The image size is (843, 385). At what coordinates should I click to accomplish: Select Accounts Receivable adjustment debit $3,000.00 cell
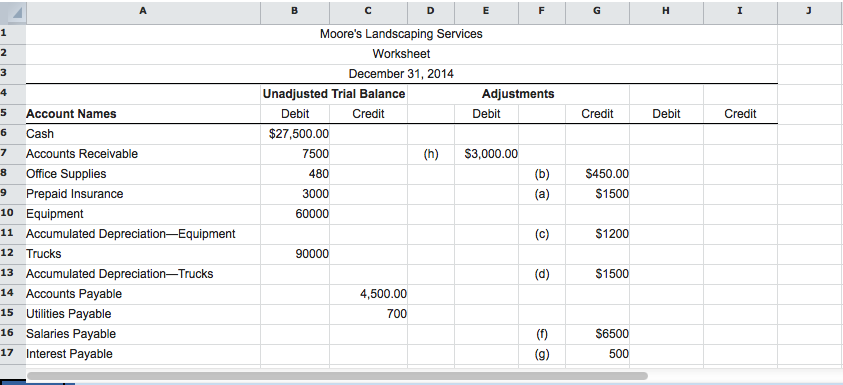click(487, 154)
